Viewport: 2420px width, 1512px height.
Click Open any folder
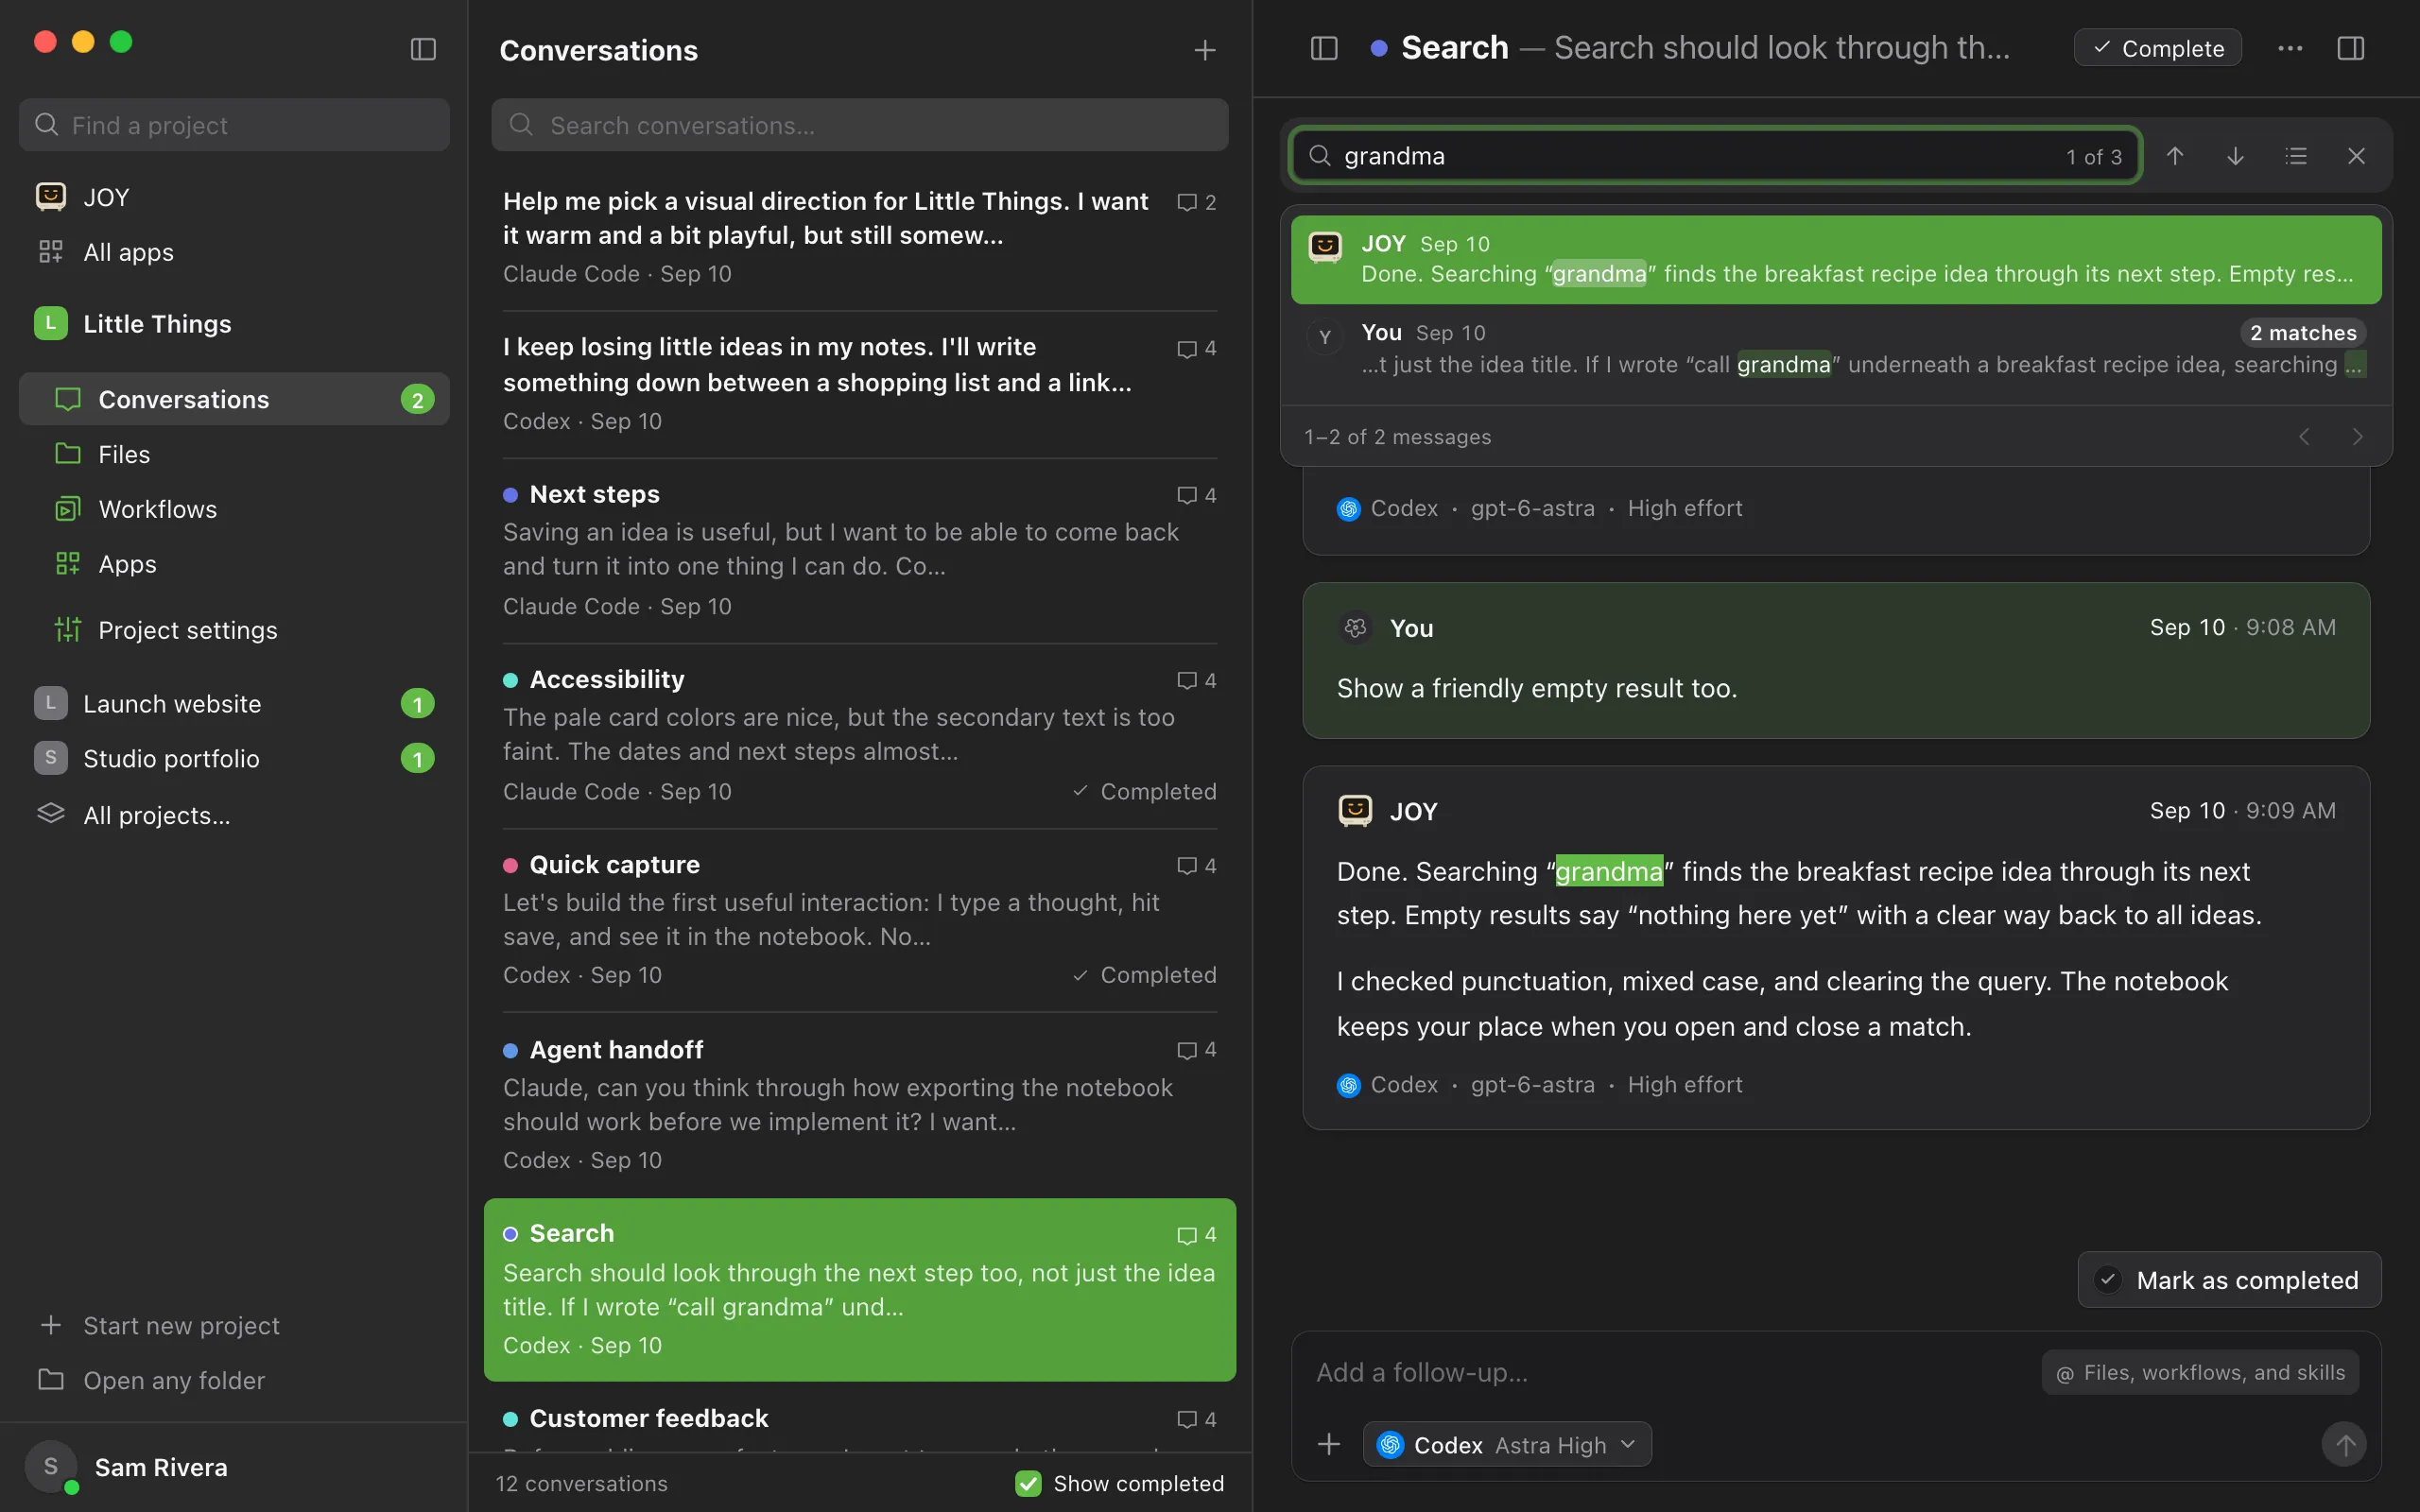pyautogui.click(x=234, y=1380)
